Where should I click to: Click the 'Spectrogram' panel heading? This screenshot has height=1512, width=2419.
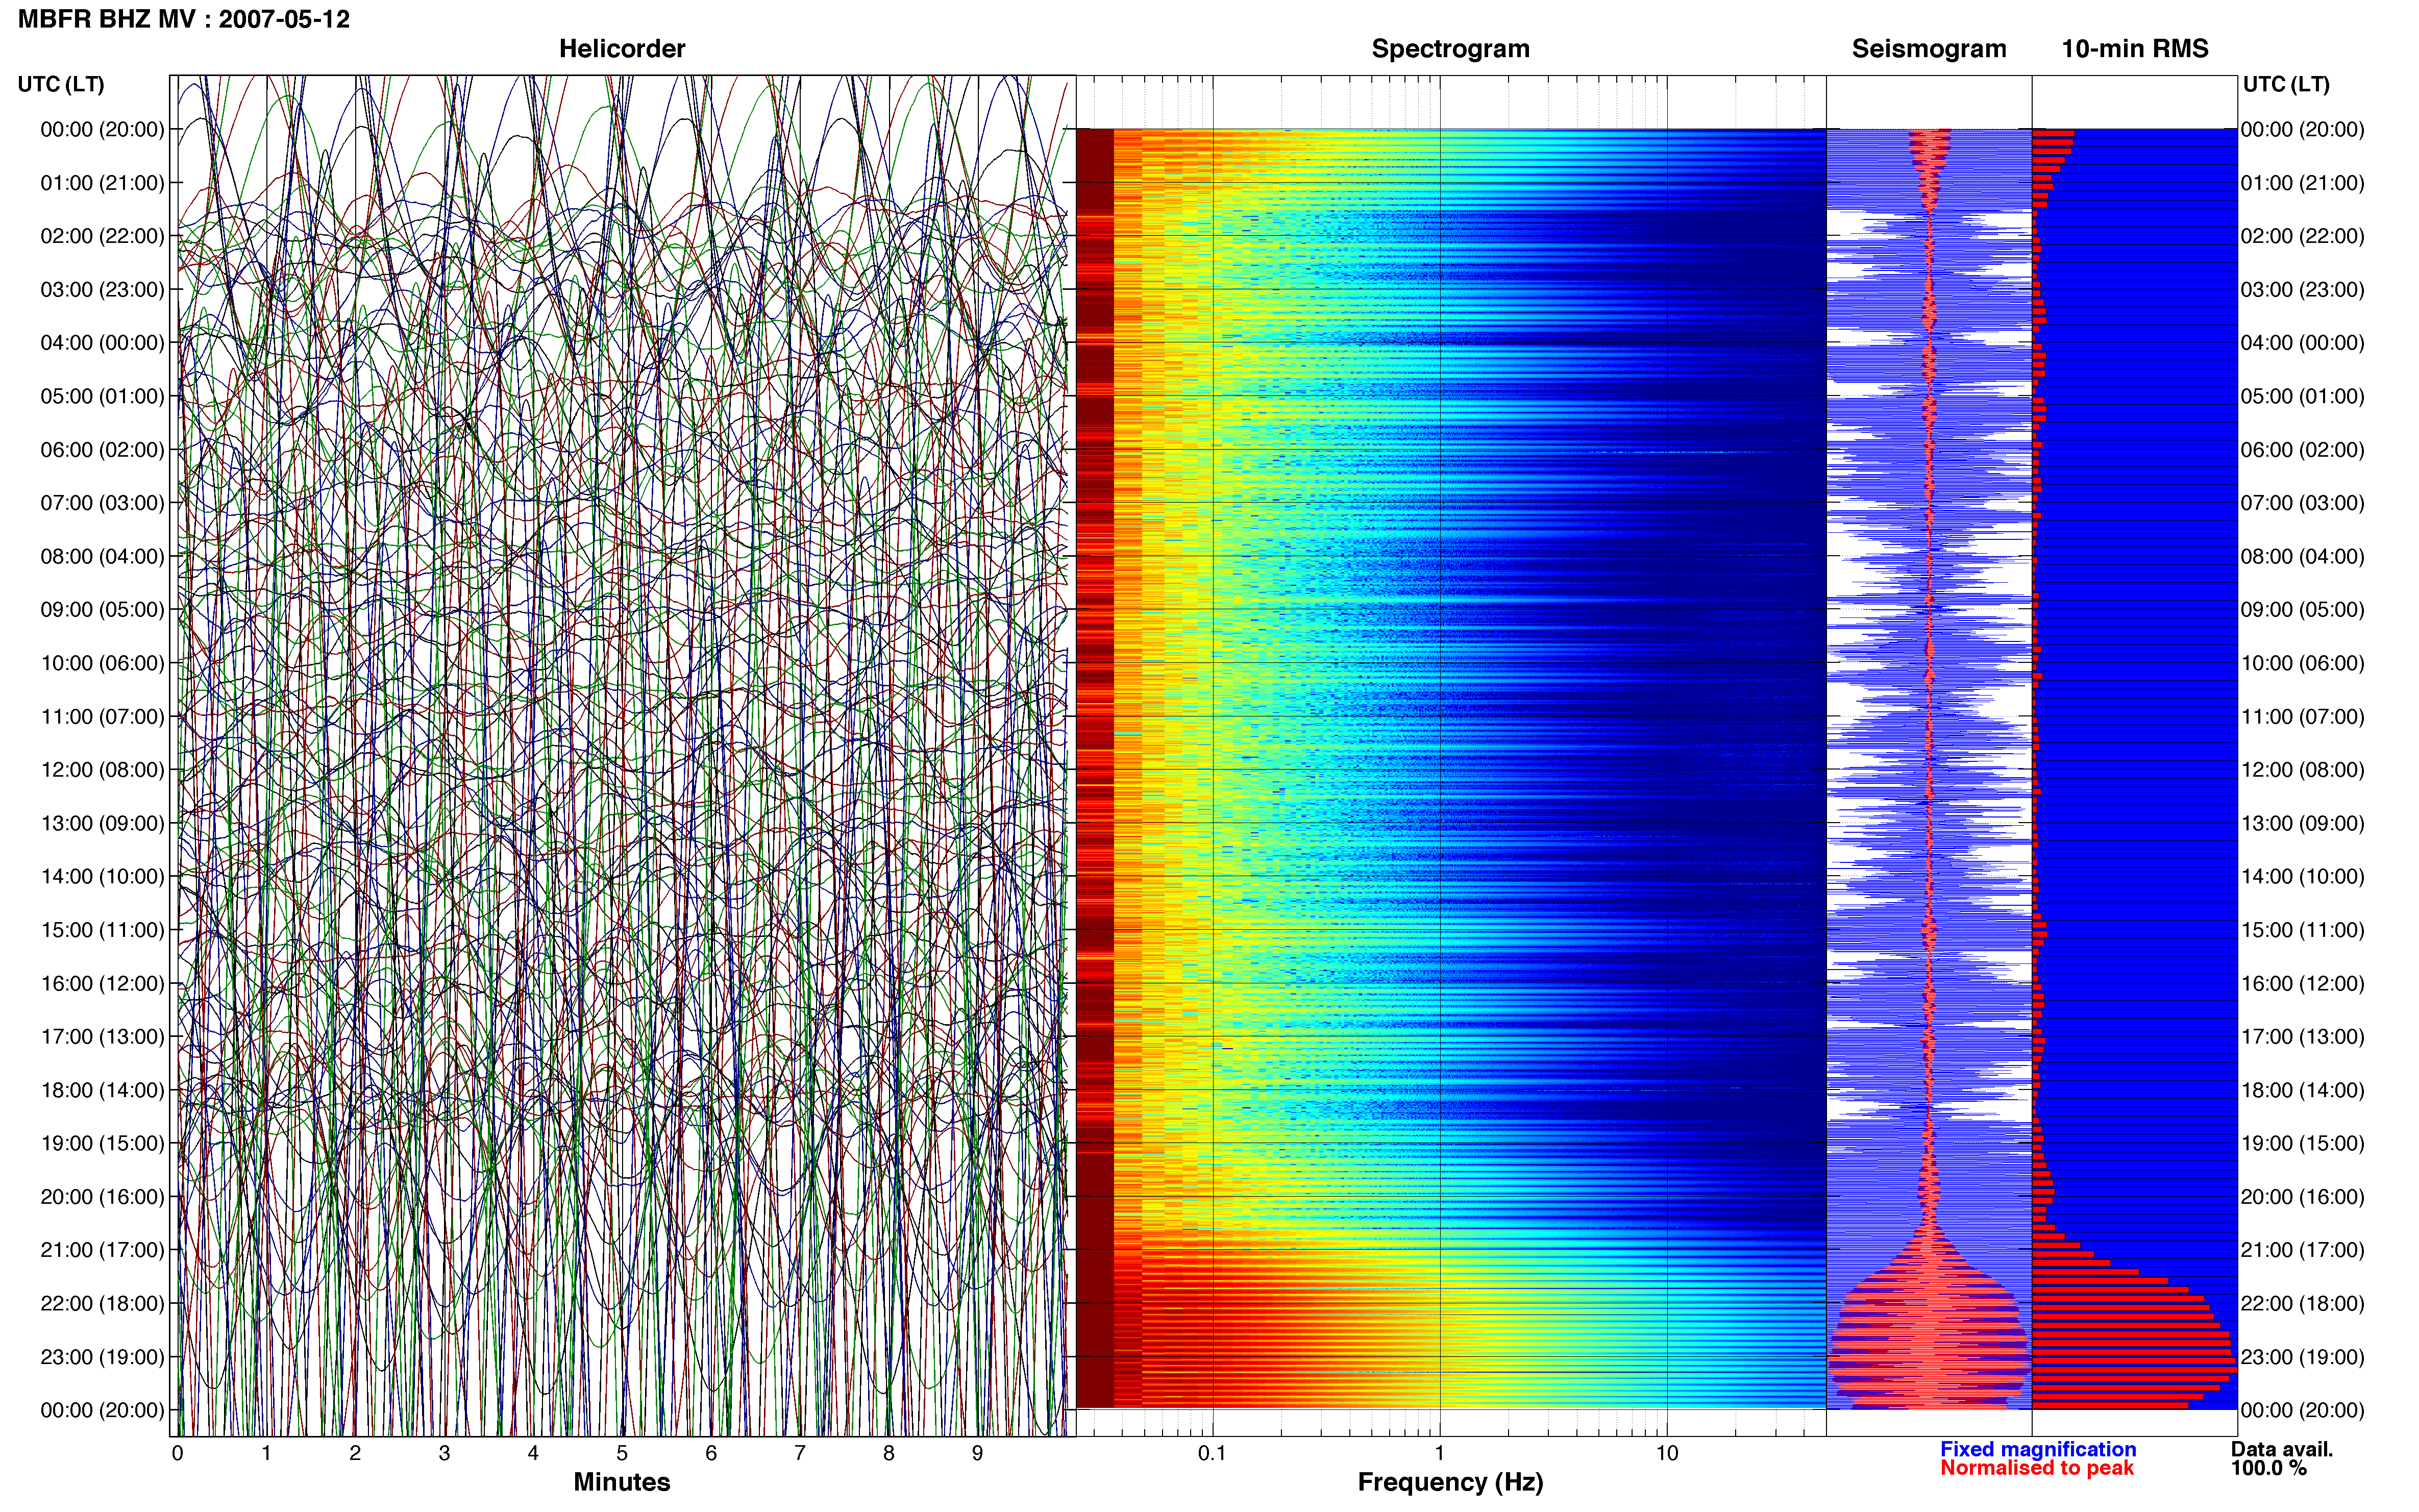click(1450, 49)
